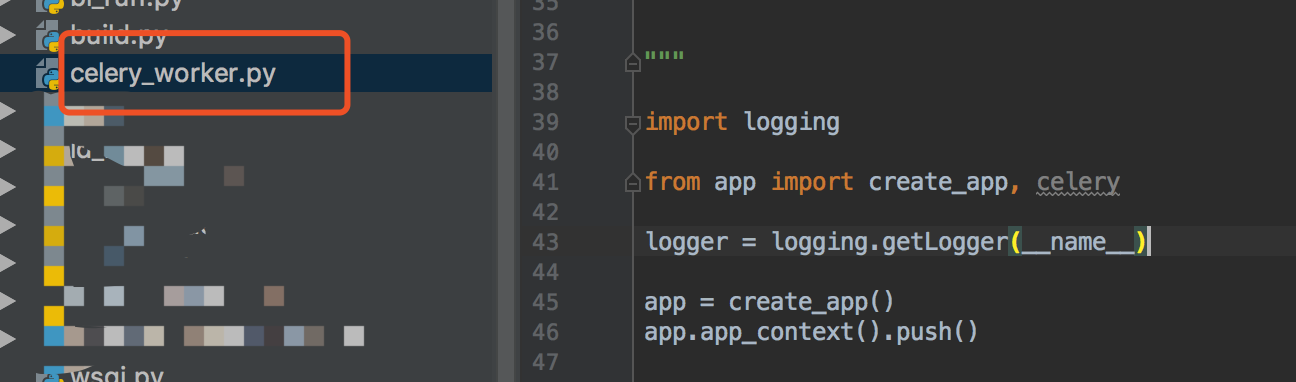Click 'import logging' on line 39

coord(742,123)
